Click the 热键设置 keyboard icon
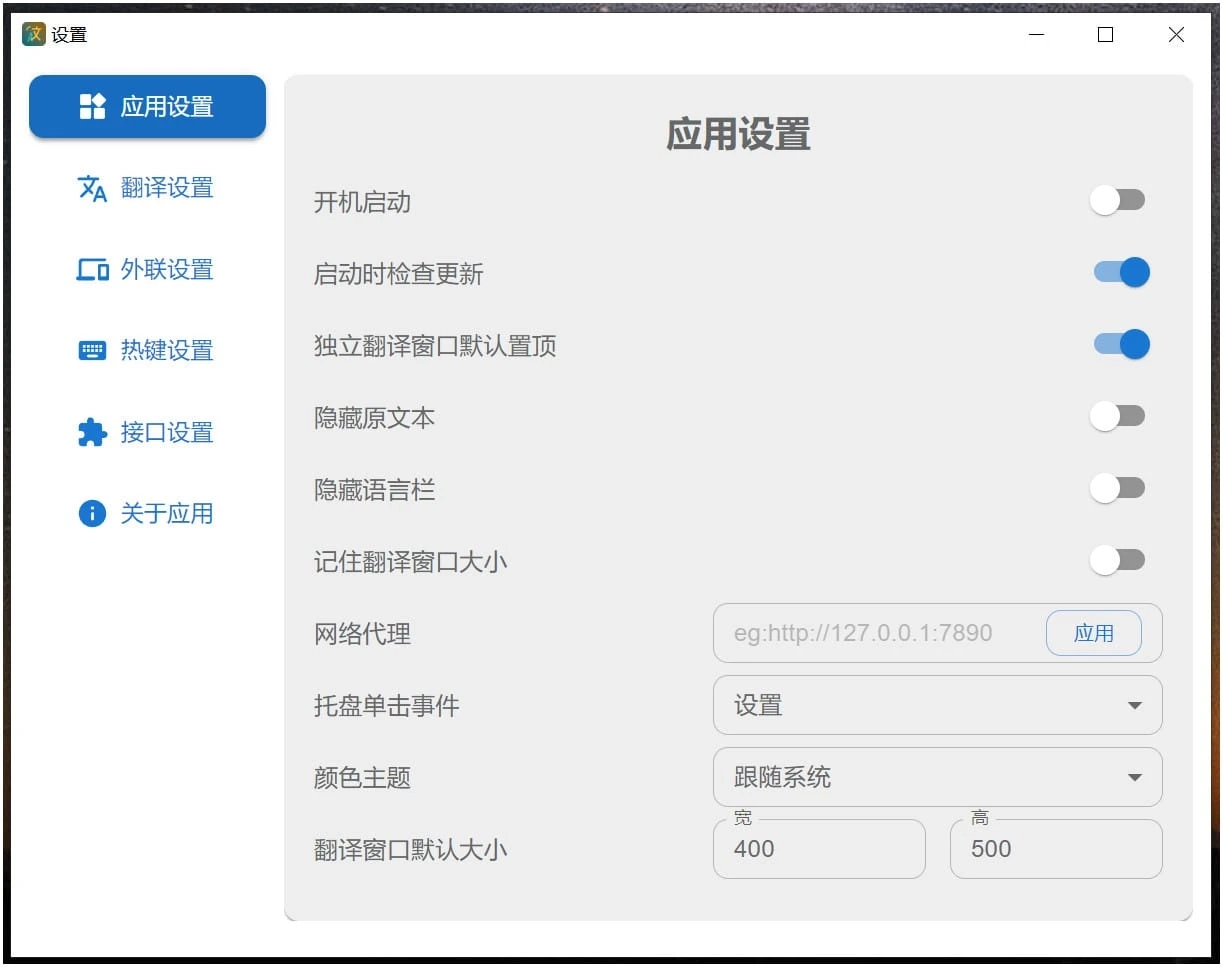Image resolution: width=1223 pixels, height=967 pixels. coord(92,351)
